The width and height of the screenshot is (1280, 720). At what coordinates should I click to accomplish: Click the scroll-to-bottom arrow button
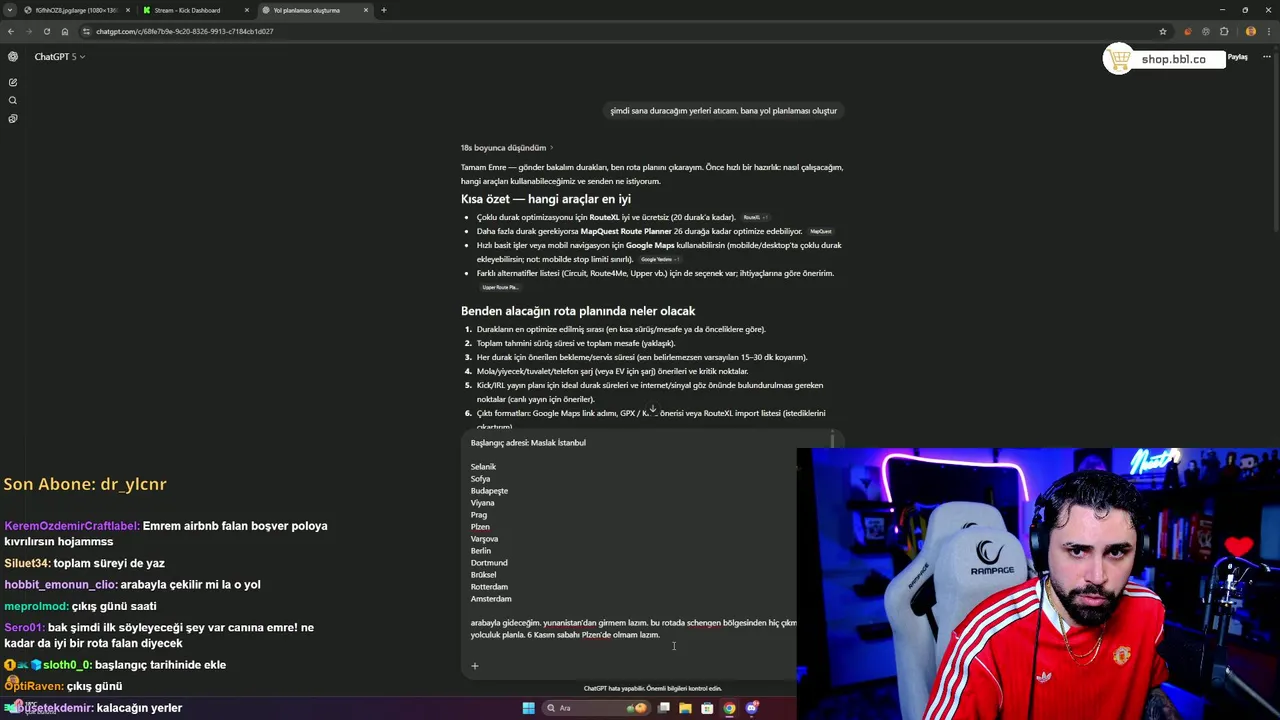coord(652,409)
